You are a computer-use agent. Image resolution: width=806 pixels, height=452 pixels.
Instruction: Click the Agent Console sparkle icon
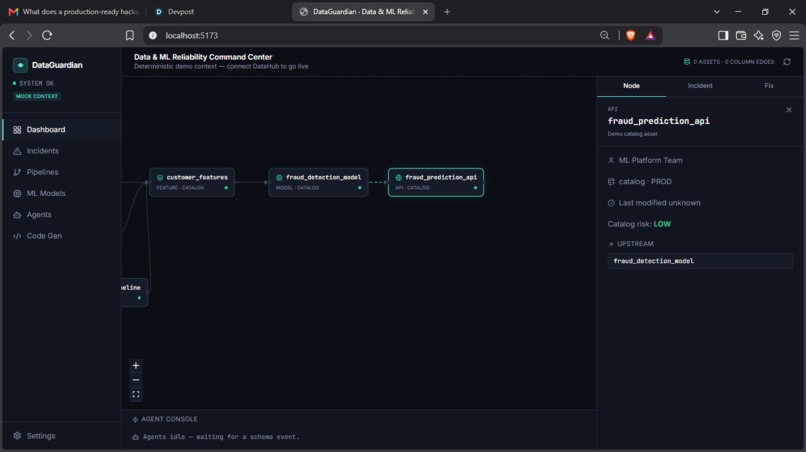135,420
